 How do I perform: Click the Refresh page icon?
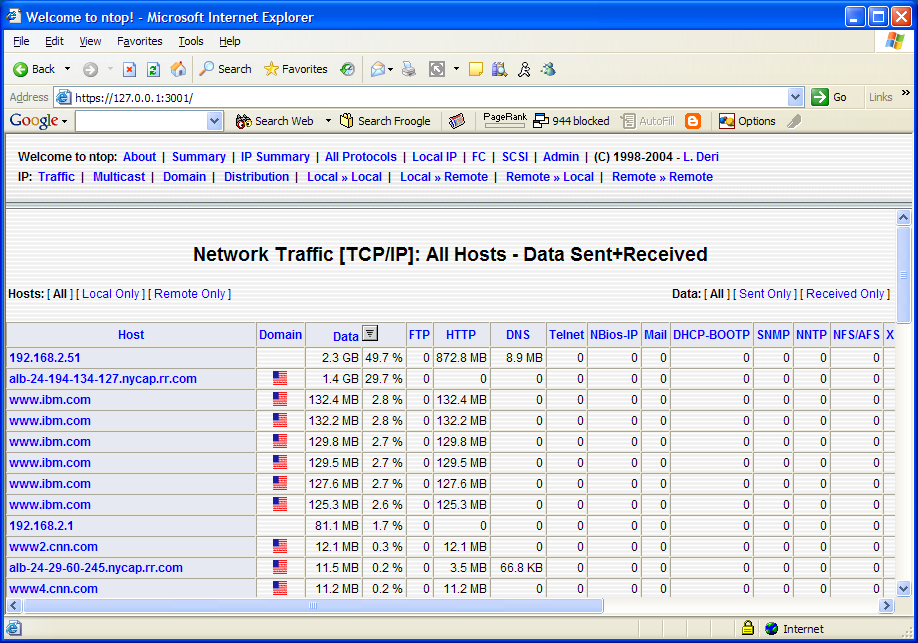(x=152, y=69)
